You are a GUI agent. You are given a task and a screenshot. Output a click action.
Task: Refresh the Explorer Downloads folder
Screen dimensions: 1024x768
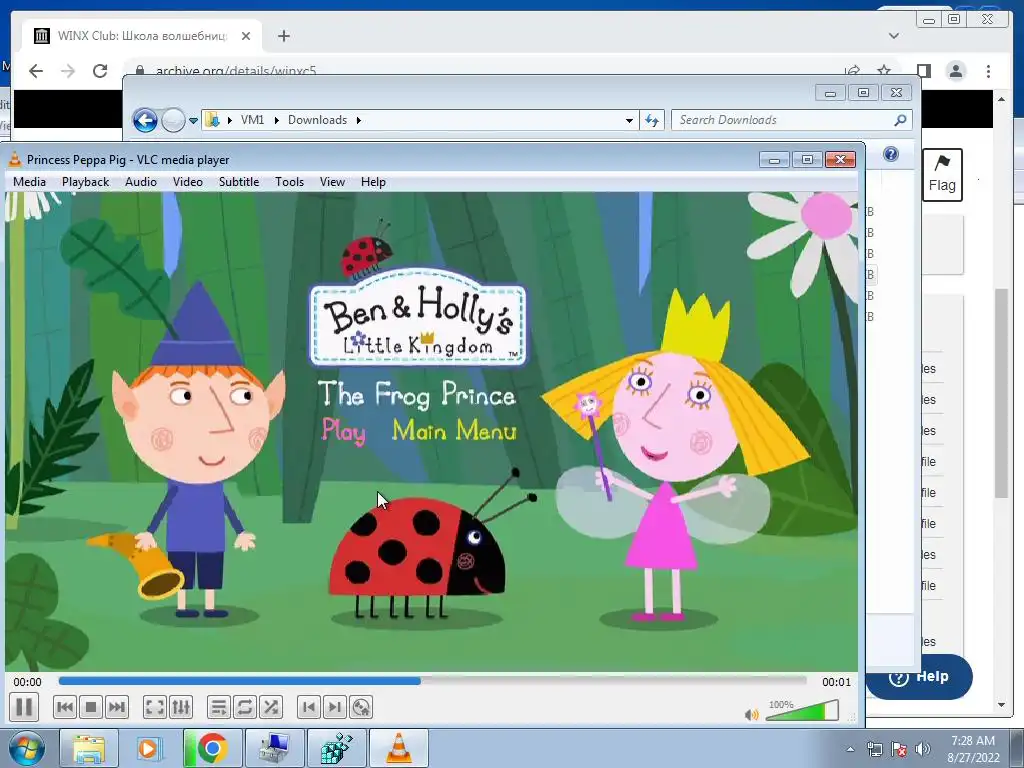click(x=652, y=120)
